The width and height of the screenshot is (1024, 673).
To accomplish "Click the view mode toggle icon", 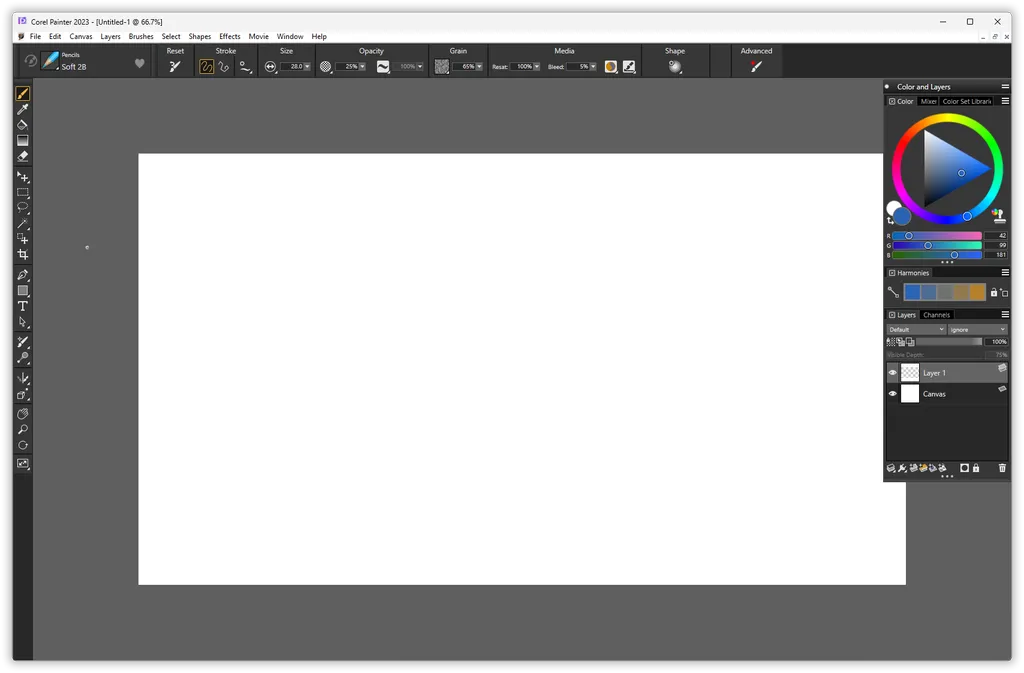I will [x=22, y=463].
